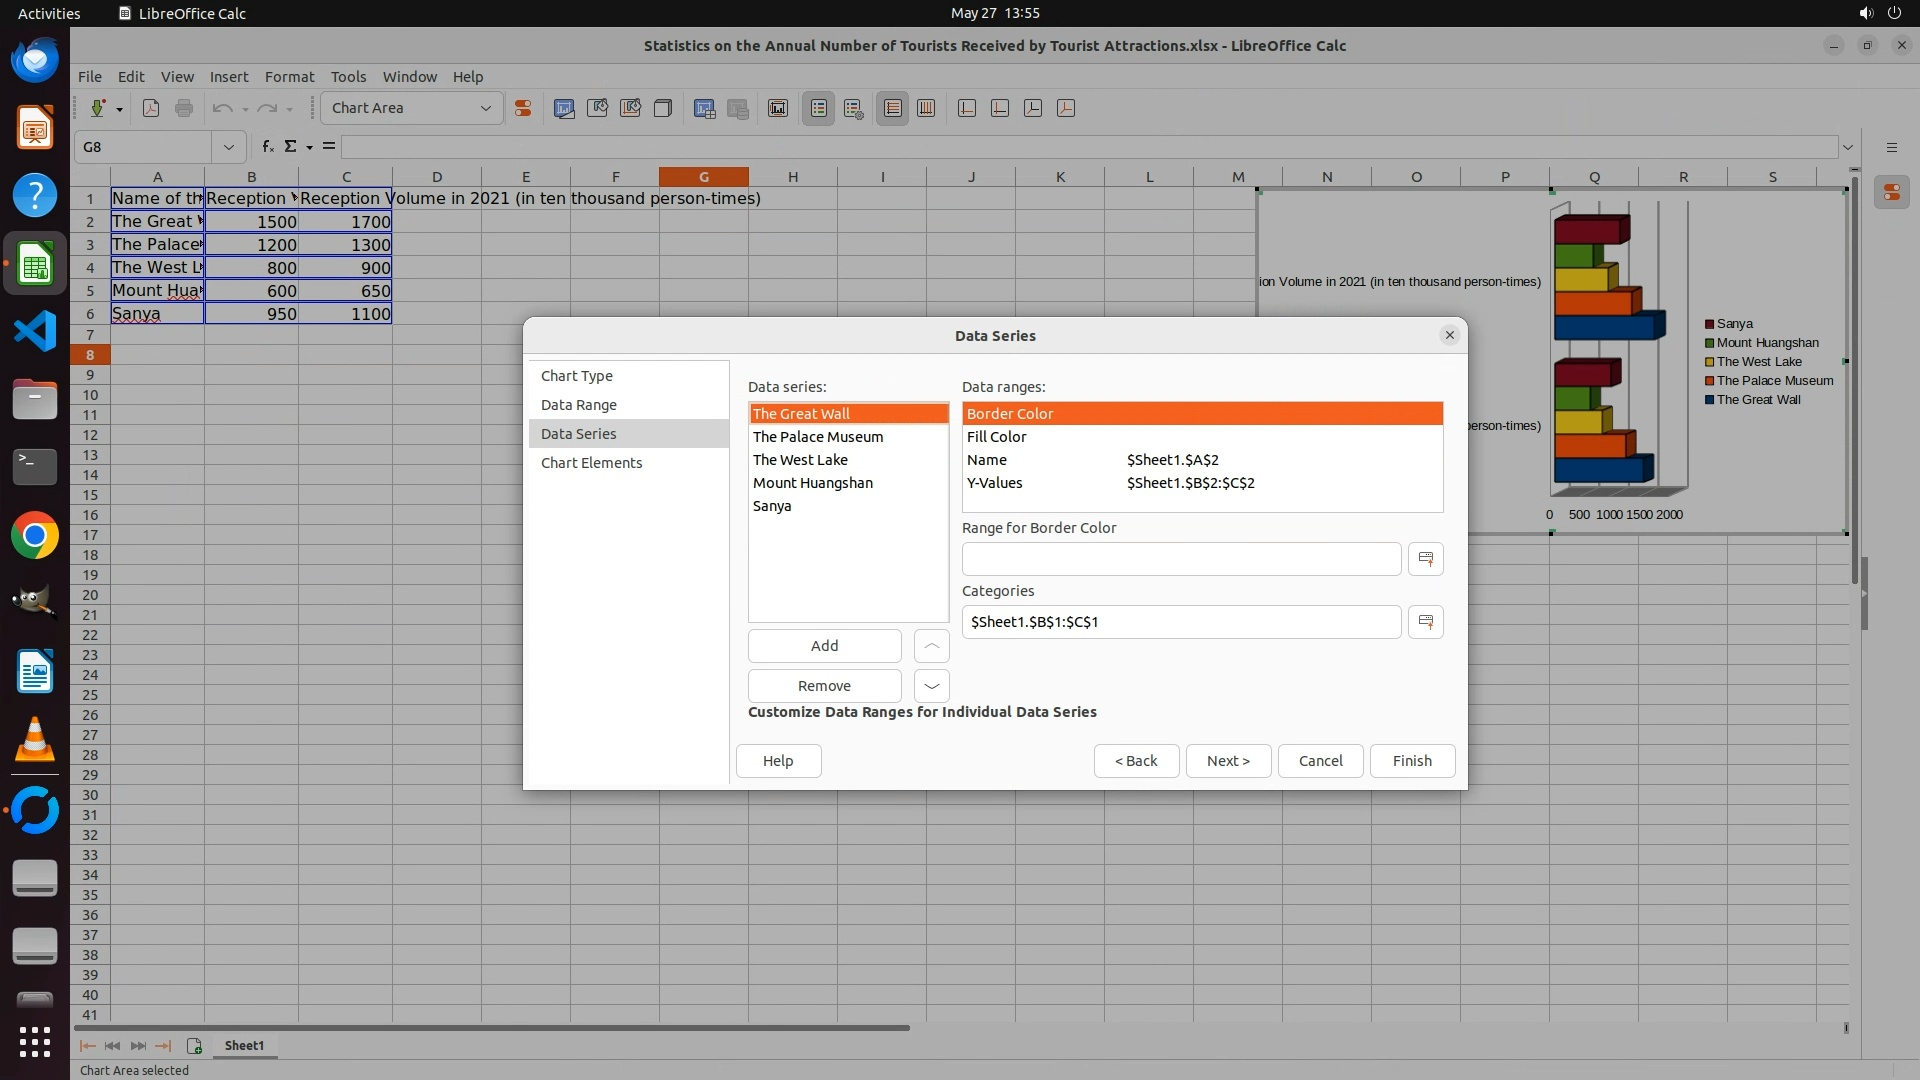Open the Chart Area element dropdown
This screenshot has height=1080, width=1920.
485,108
